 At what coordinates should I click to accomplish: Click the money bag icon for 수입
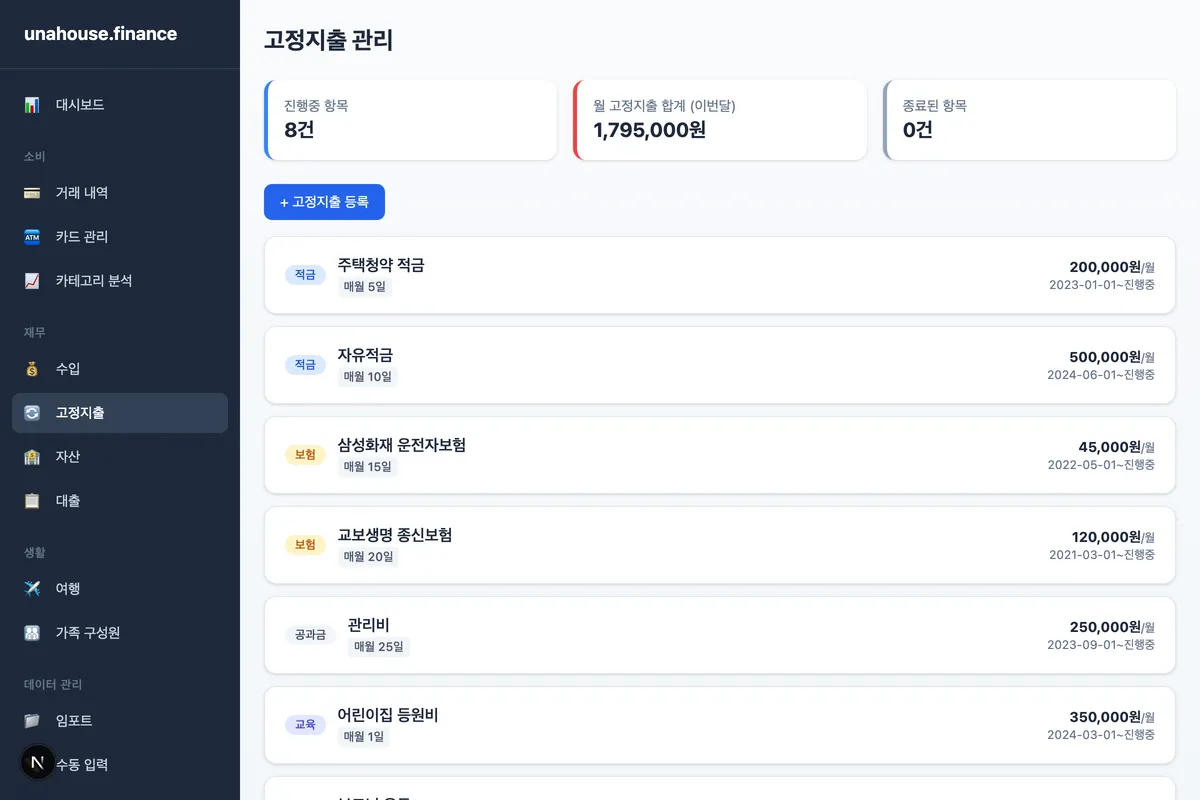(32, 369)
